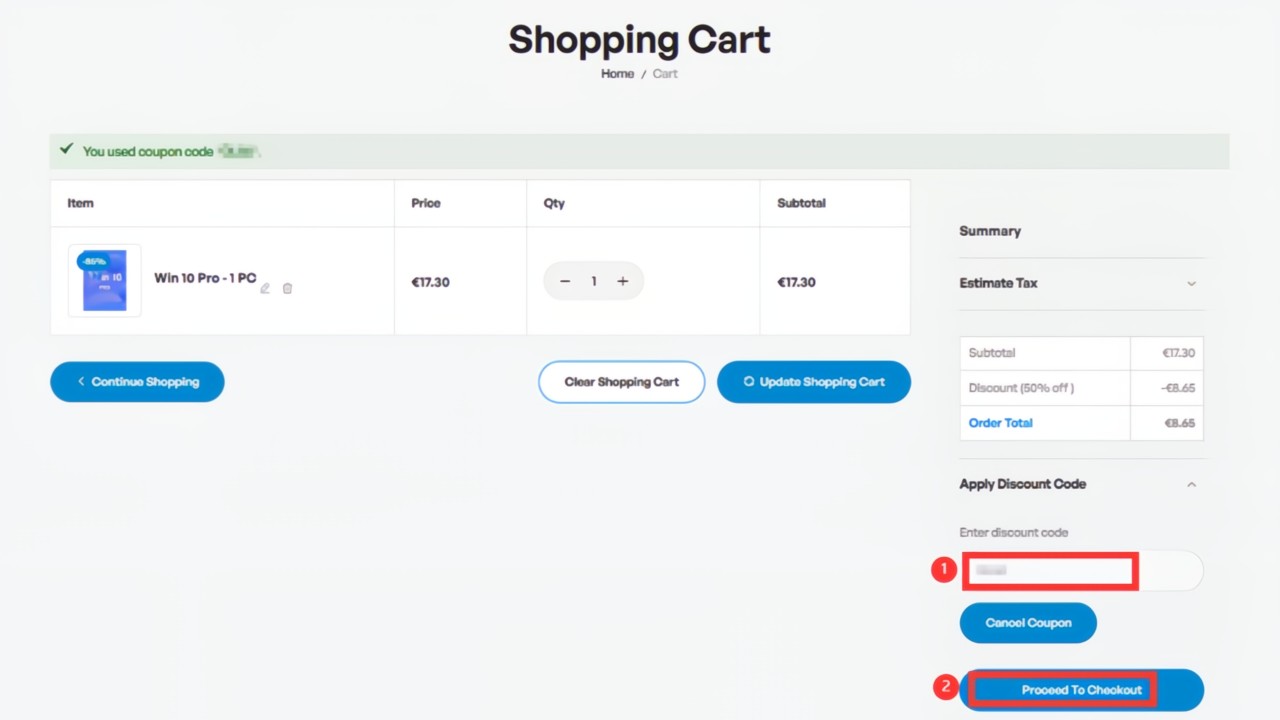Click the refresh icon on Update Shopping Cart
Image resolution: width=1280 pixels, height=720 pixels.
pos(749,381)
